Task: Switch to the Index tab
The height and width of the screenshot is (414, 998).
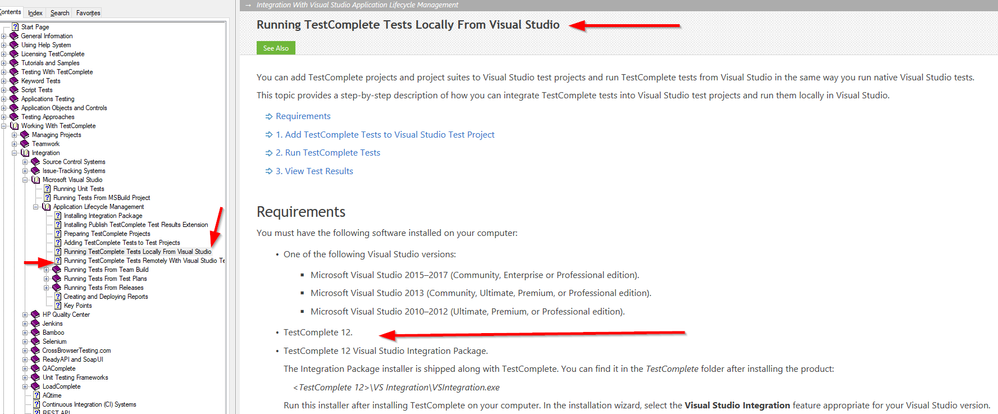Action: click(x=36, y=13)
